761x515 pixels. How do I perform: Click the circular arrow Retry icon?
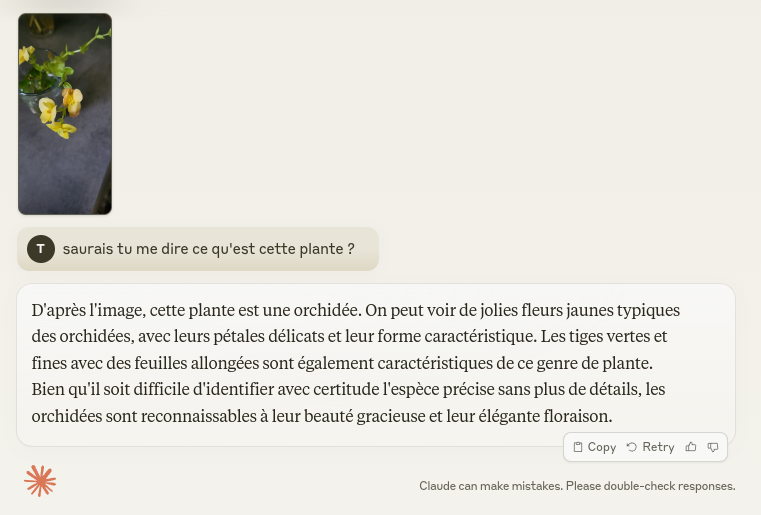[x=632, y=447]
